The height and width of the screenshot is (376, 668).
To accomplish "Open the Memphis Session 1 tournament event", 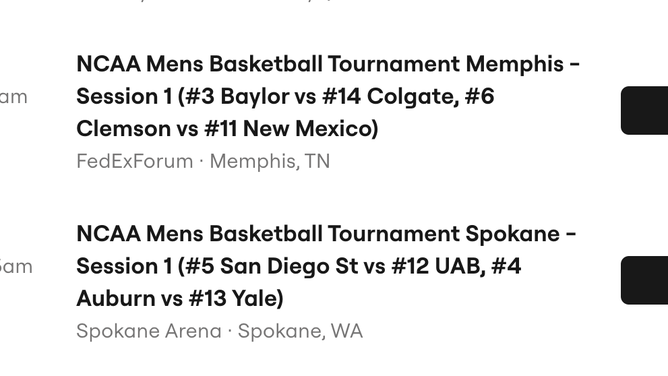I will [x=328, y=96].
